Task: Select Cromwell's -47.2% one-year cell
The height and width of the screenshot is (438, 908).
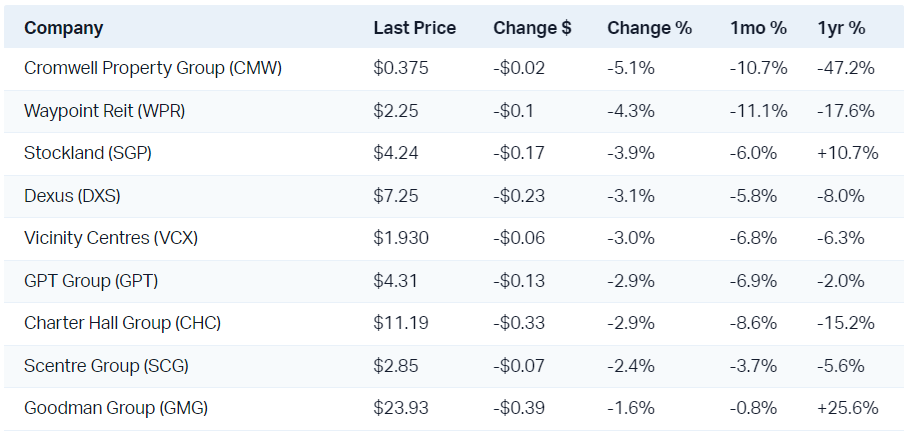Action: point(845,69)
